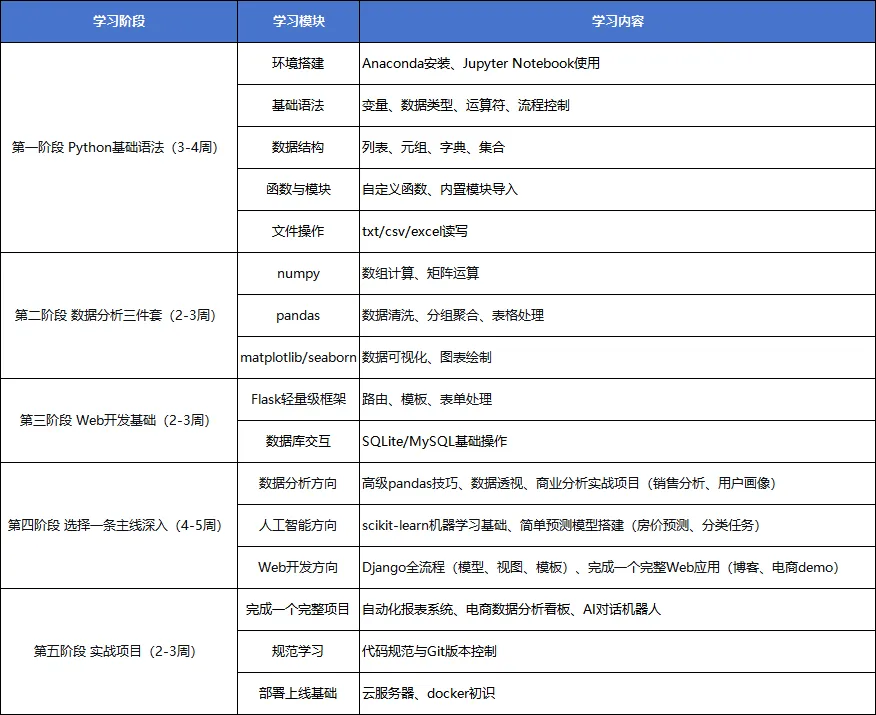Click the 学习模块 column header
The width and height of the screenshot is (876, 715).
pyautogui.click(x=298, y=21)
